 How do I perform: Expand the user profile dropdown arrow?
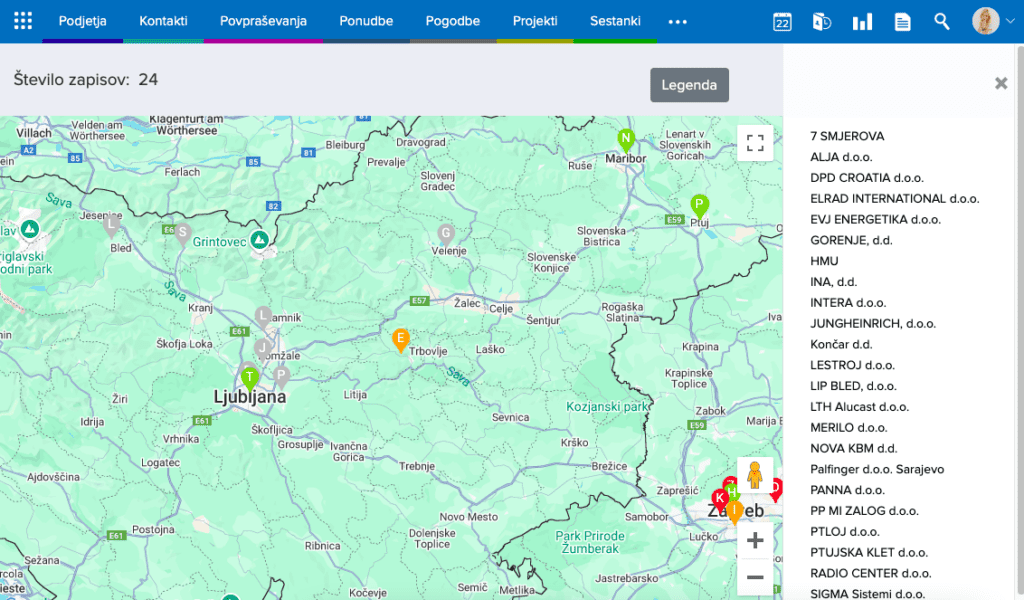(1010, 22)
